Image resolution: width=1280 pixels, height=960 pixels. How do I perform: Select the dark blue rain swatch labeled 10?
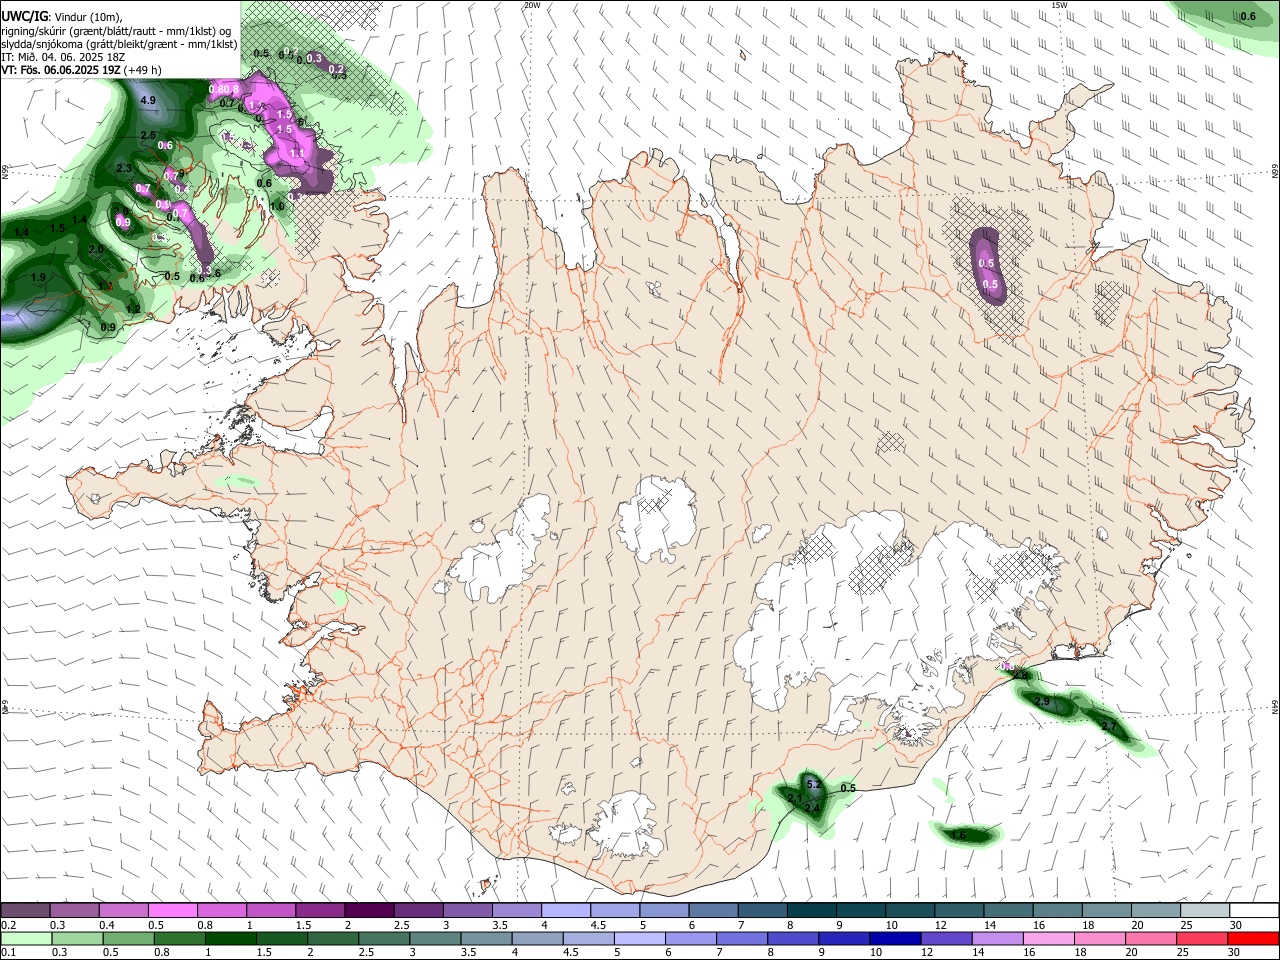(893, 938)
